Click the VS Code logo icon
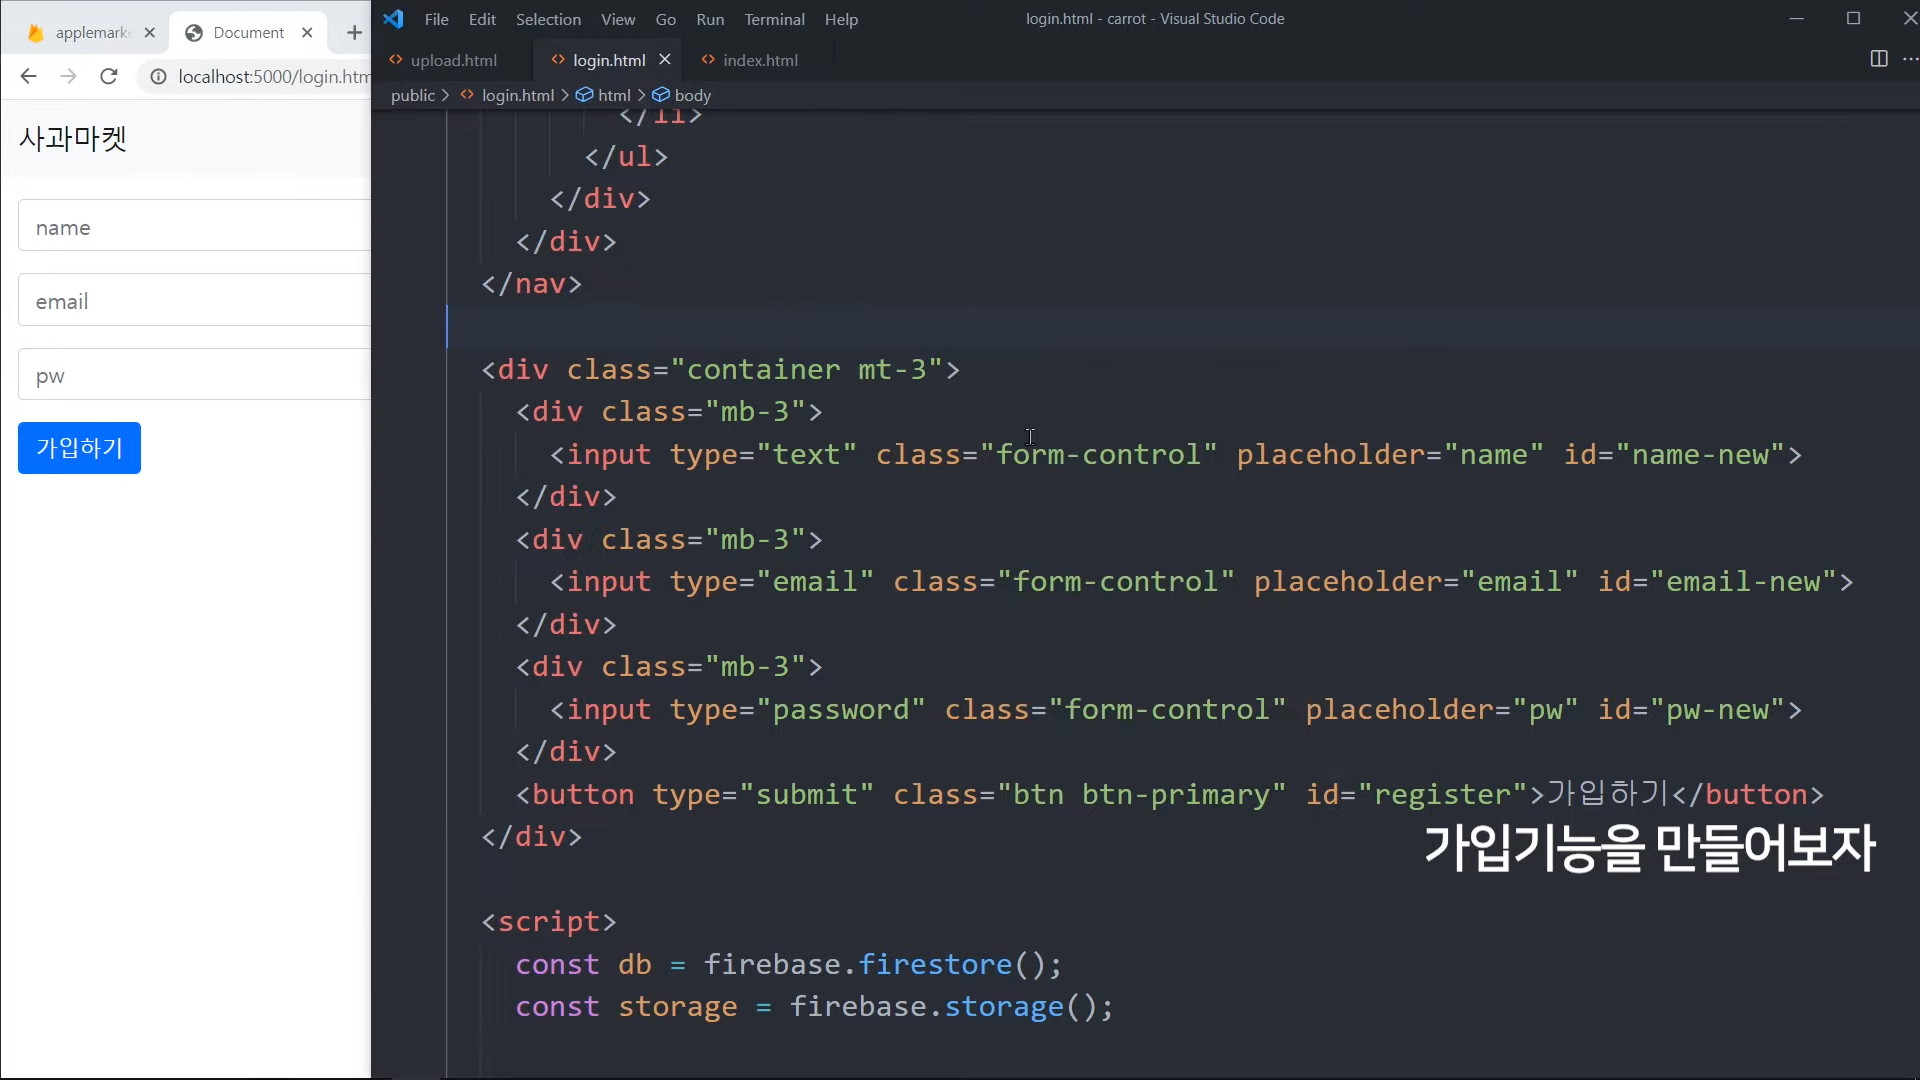The height and width of the screenshot is (1080, 1920). [393, 19]
